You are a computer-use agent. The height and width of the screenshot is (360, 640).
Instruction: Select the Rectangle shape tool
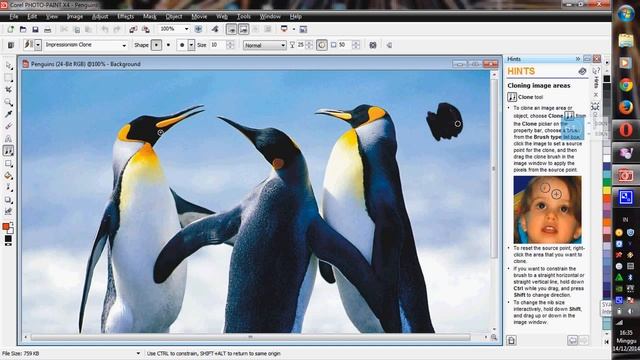click(x=9, y=164)
